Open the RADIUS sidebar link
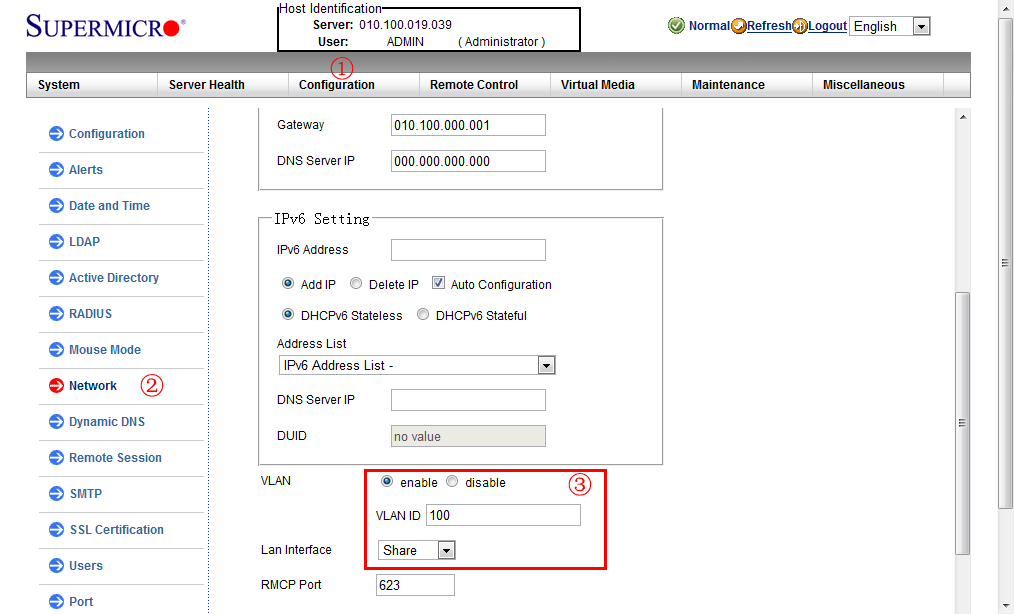 click(91, 314)
